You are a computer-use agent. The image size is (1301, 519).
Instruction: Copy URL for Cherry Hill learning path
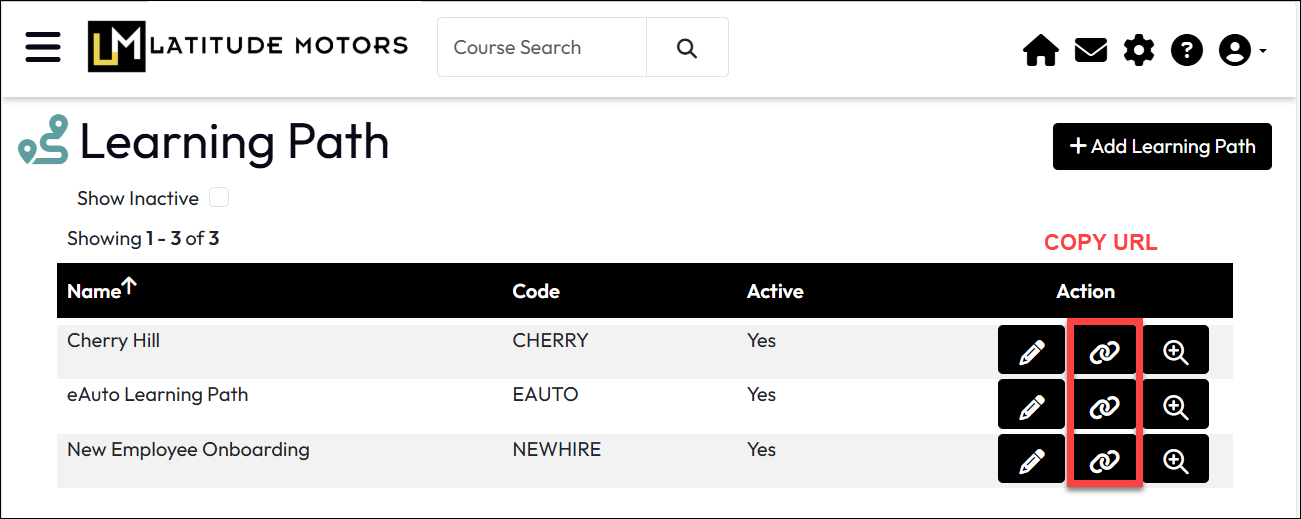1104,351
